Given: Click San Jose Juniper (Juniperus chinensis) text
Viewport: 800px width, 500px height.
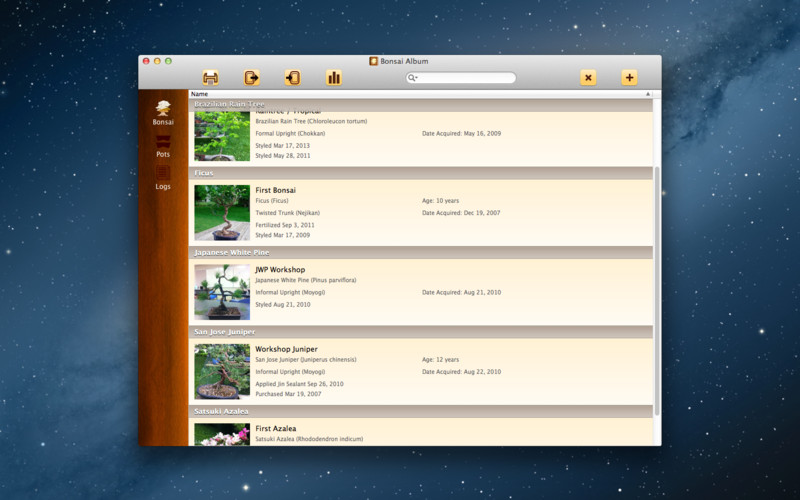Looking at the screenshot, I should (306, 360).
